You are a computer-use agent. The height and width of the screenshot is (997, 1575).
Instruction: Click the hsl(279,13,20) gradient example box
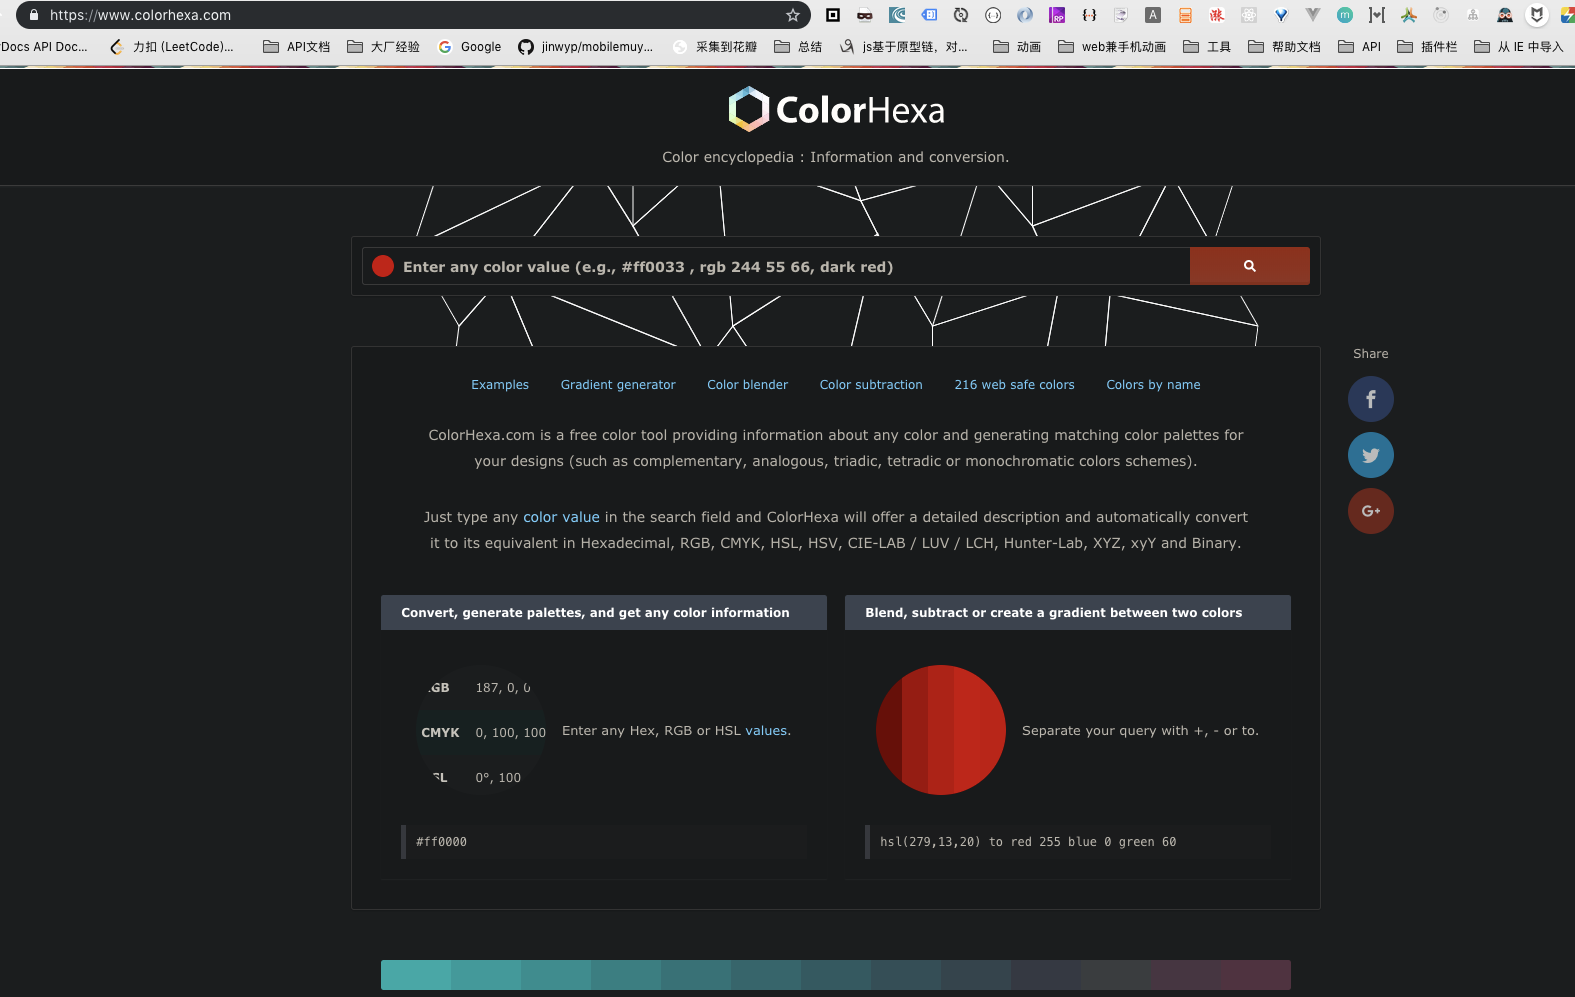coord(1068,842)
